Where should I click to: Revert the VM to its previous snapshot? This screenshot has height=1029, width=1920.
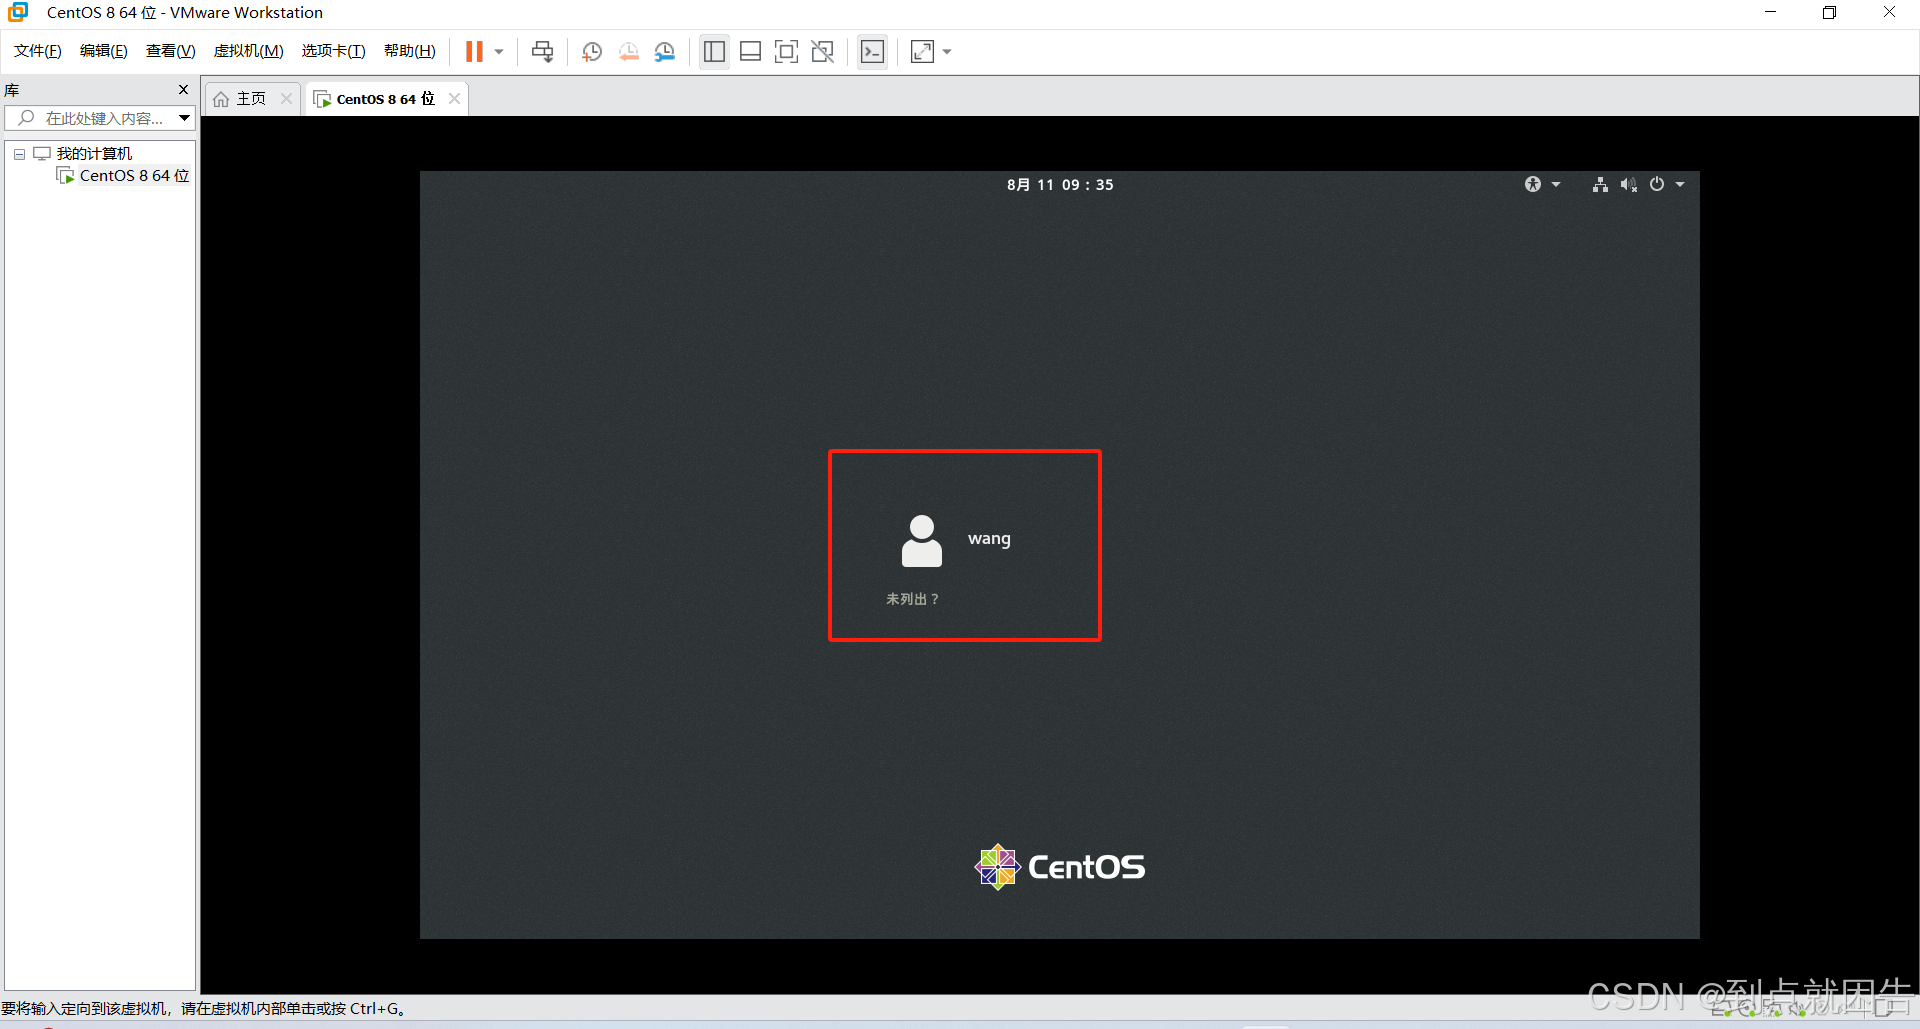point(628,51)
